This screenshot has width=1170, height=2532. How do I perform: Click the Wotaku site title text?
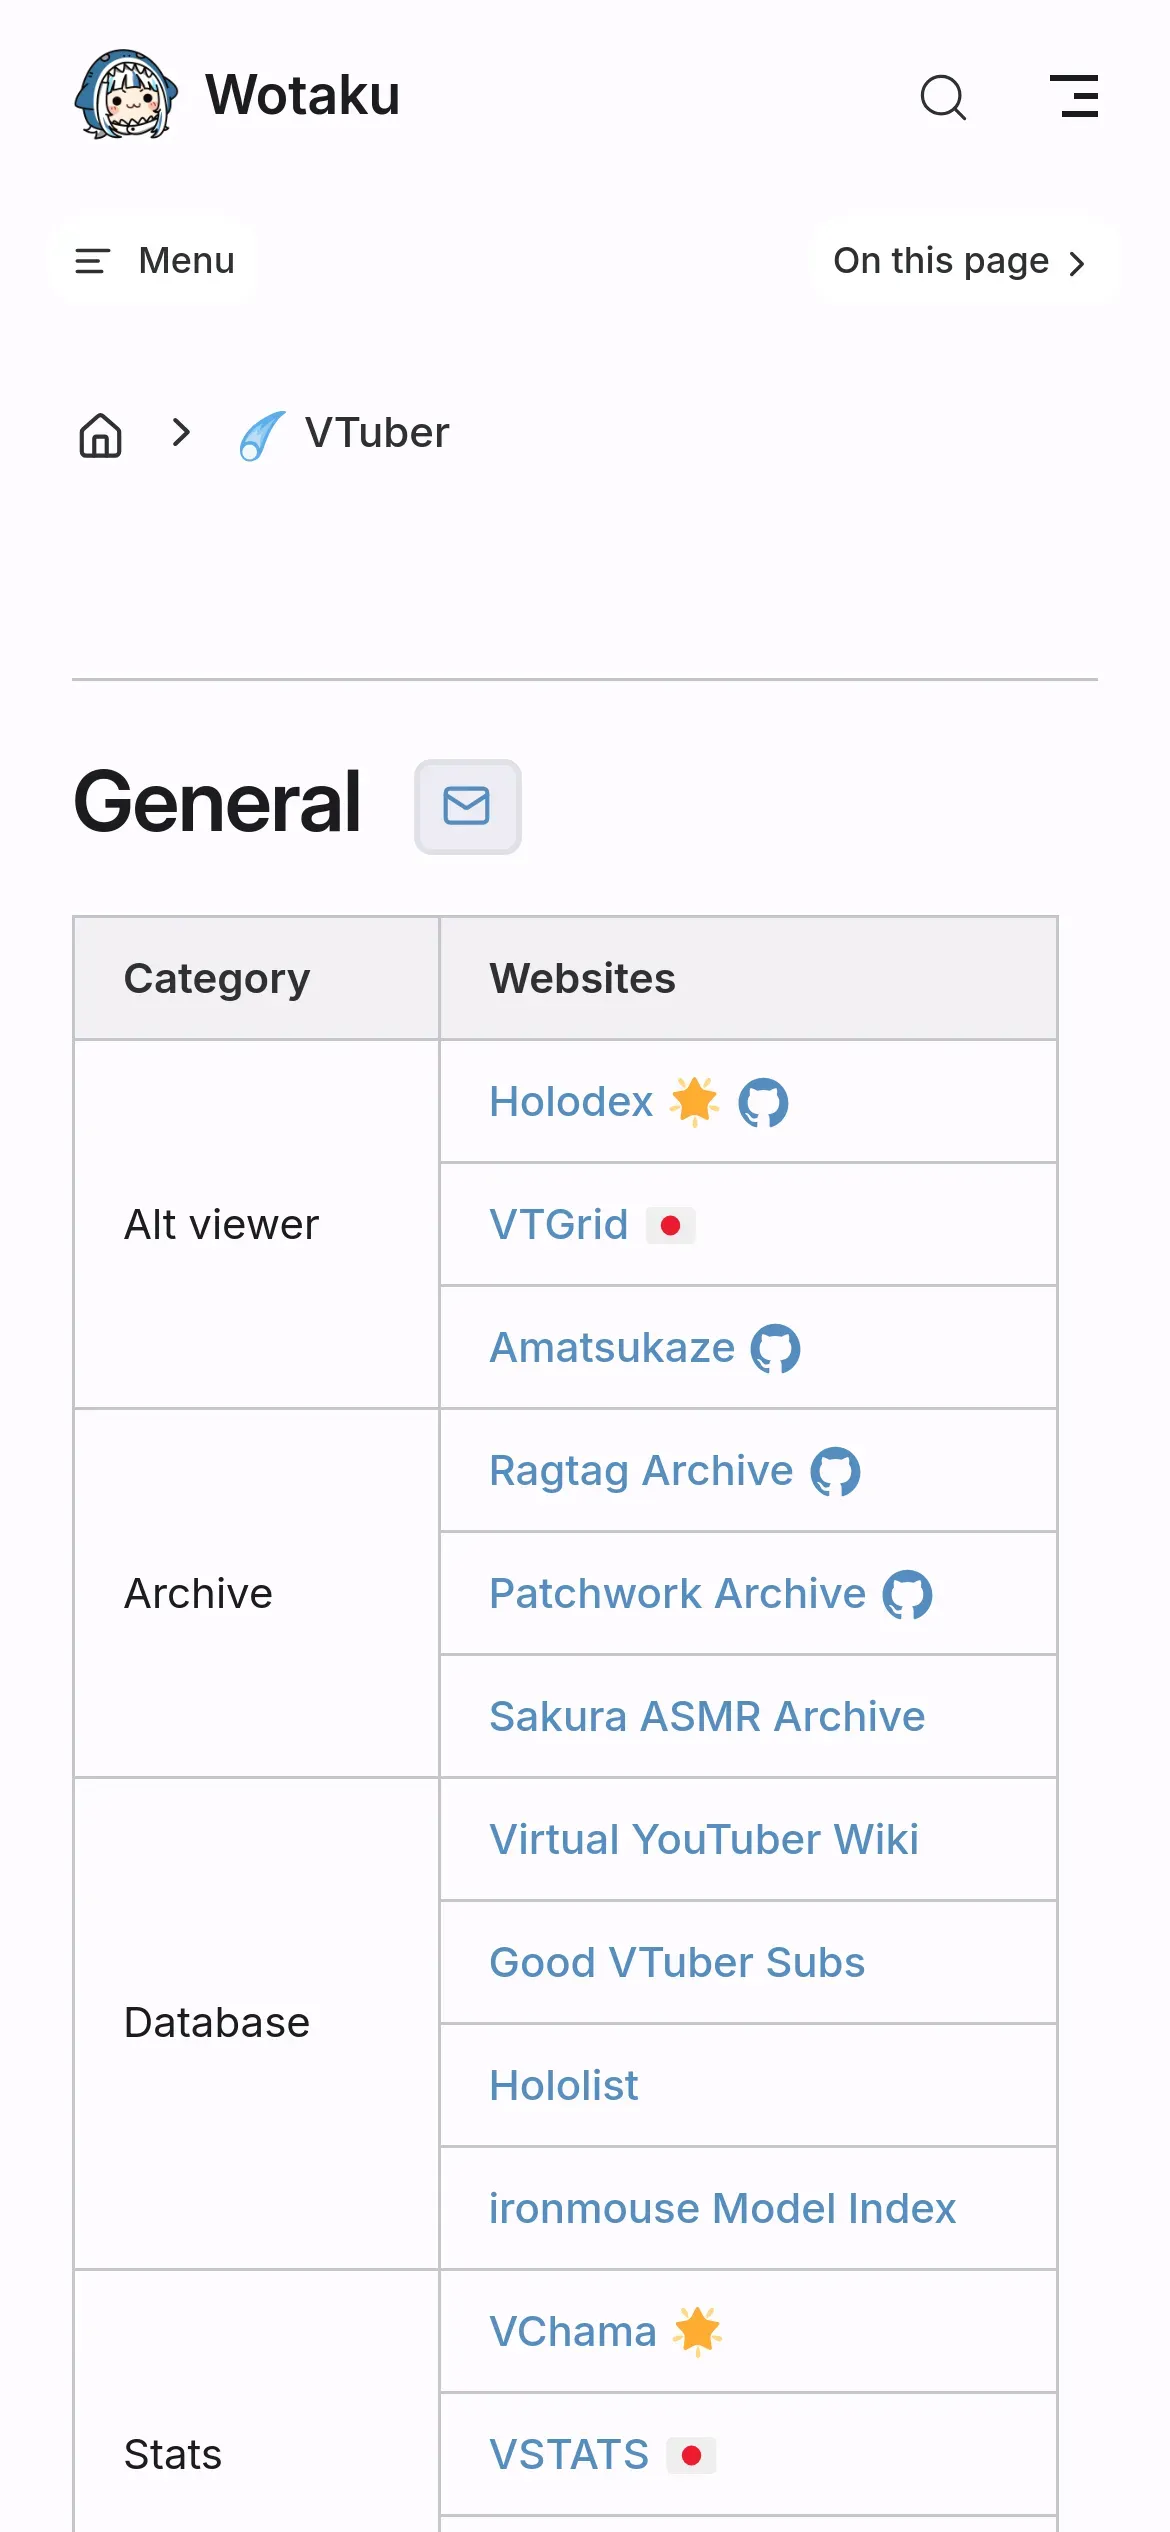click(x=302, y=96)
